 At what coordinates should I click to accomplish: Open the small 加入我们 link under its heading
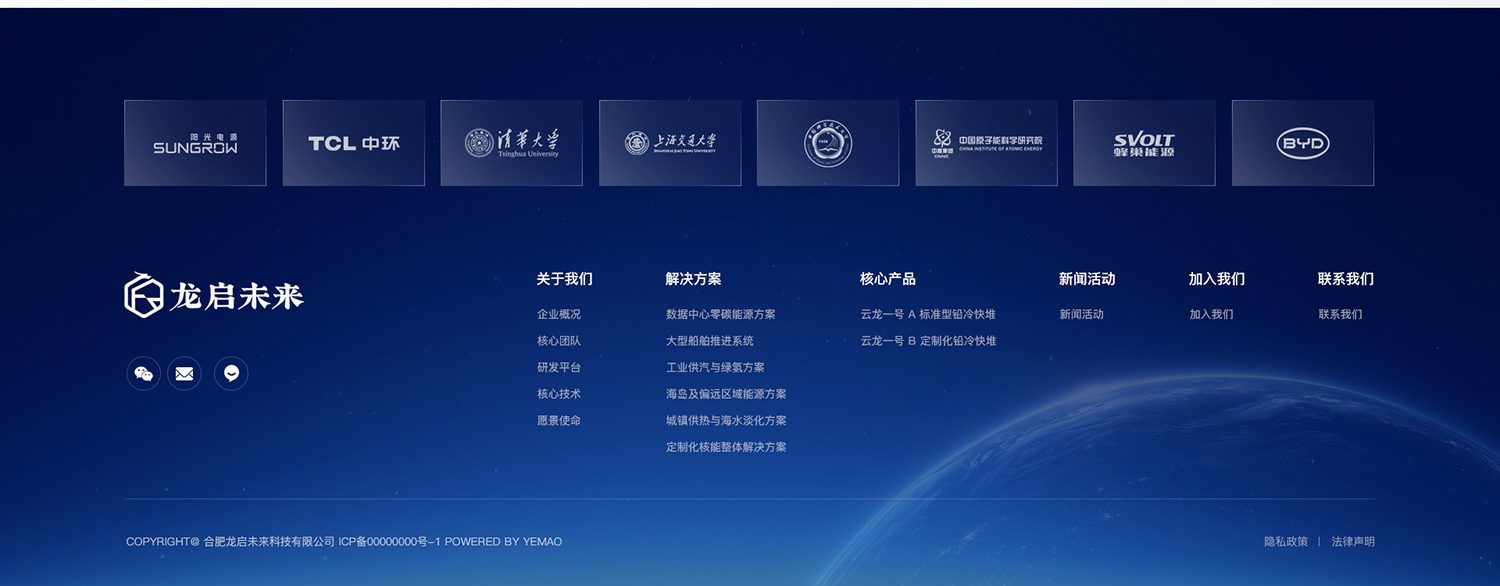tap(1211, 314)
